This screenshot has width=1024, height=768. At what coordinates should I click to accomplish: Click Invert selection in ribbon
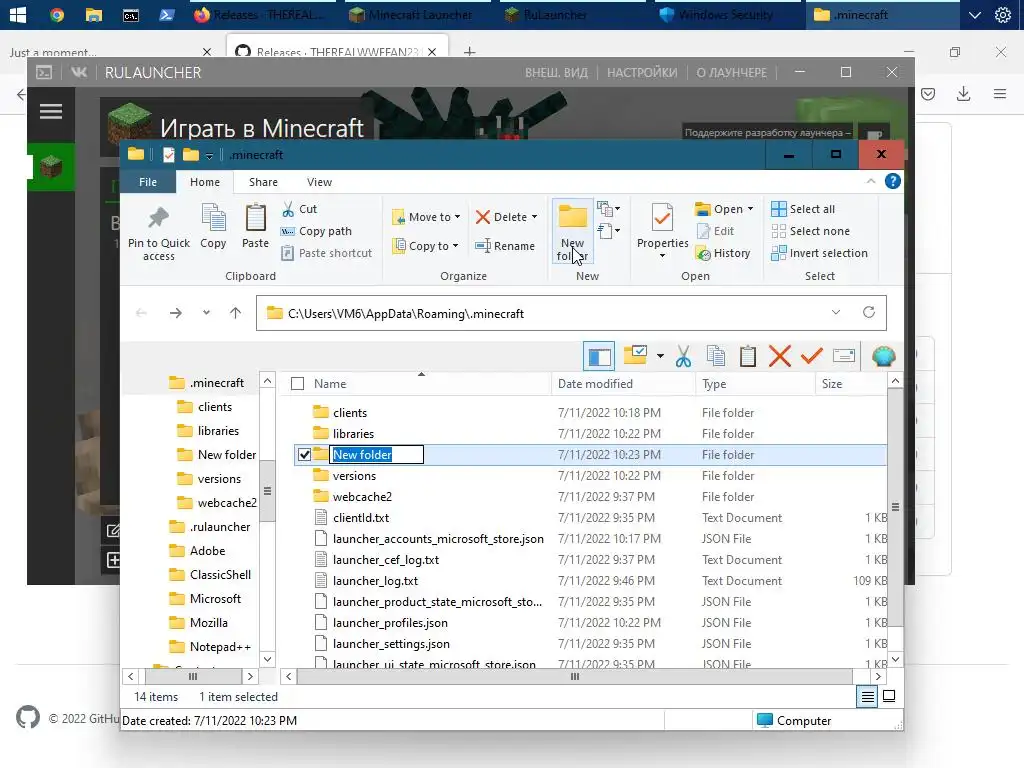pos(819,253)
